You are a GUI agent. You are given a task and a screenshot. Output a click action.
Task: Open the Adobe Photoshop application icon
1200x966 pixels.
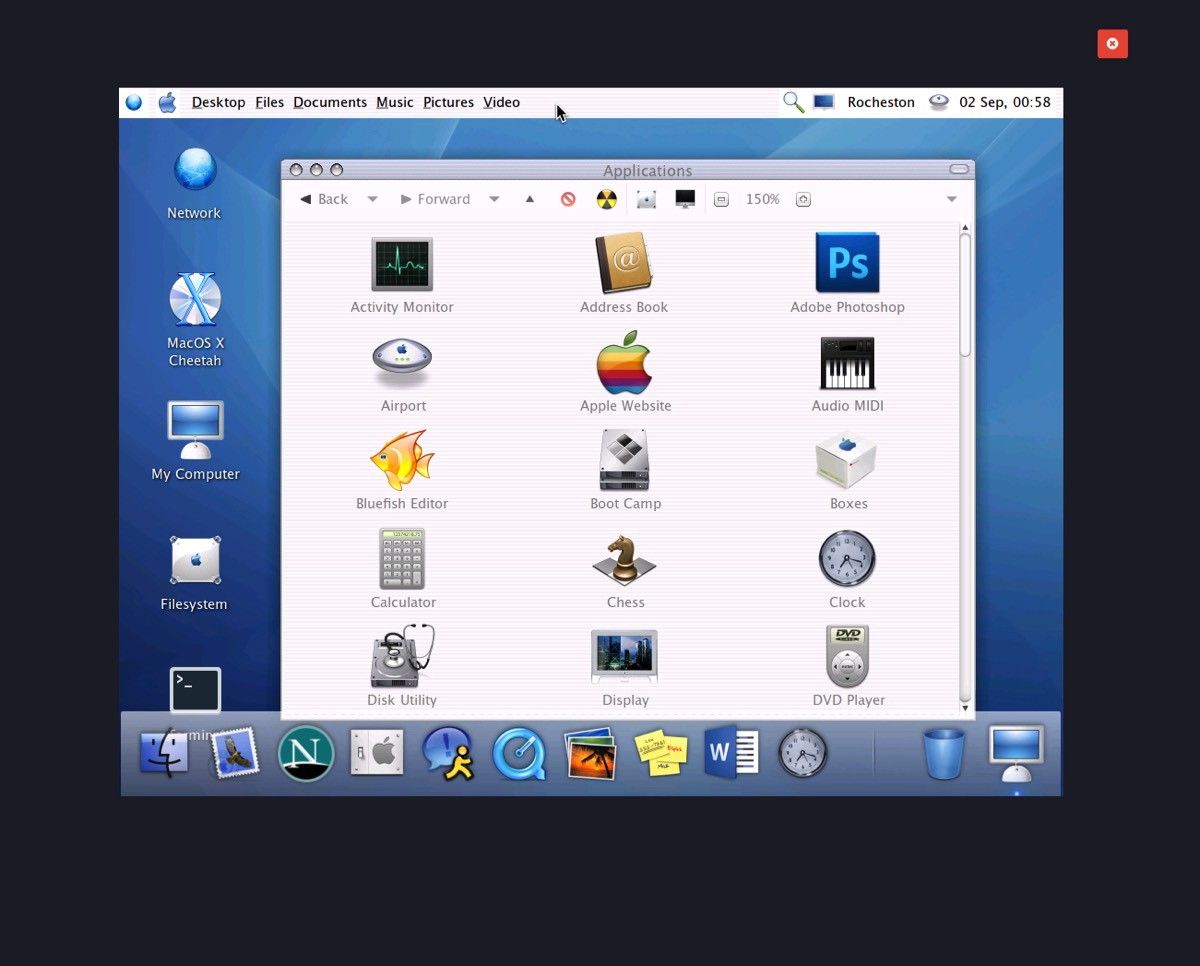pos(847,263)
